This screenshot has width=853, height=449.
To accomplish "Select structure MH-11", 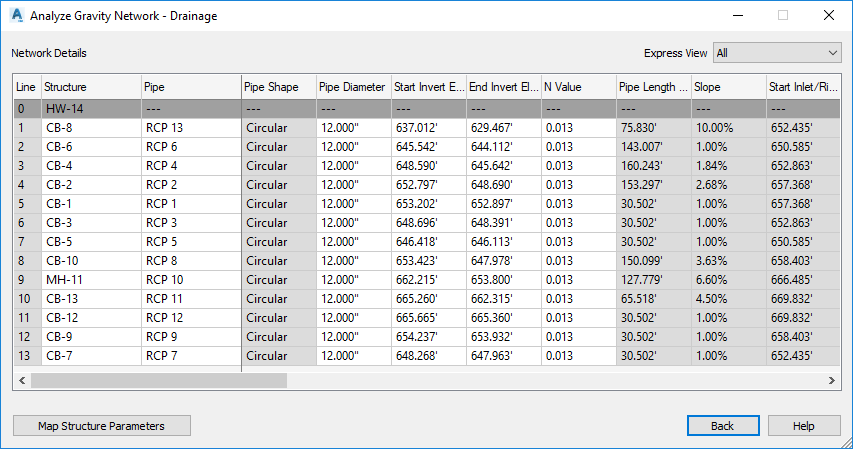I will click(91, 280).
